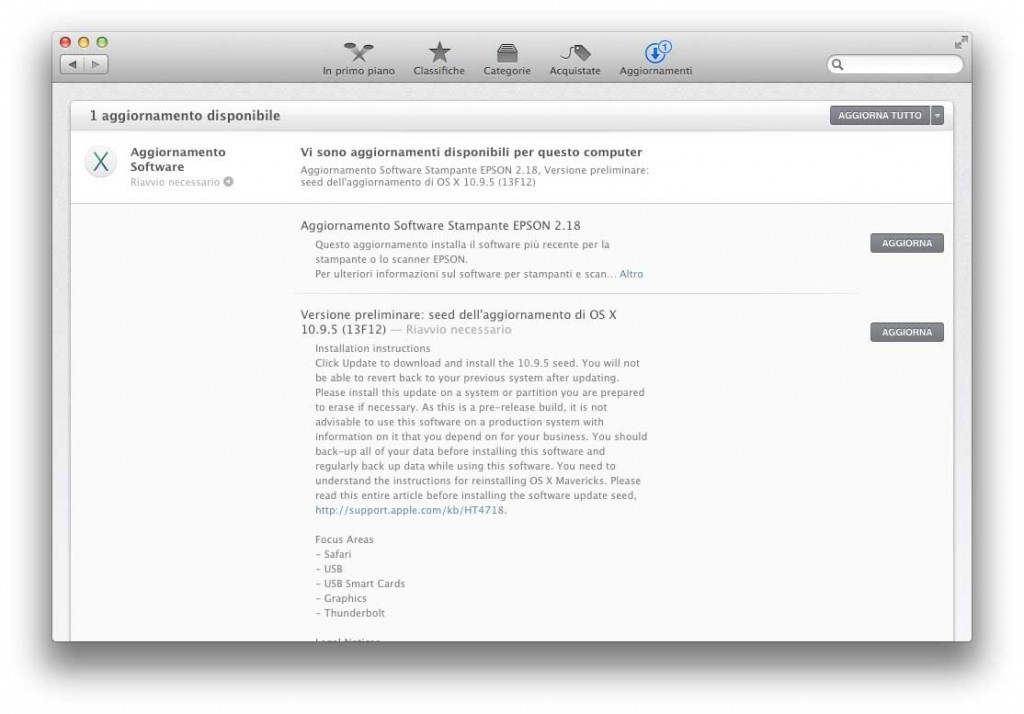The width and height of the screenshot is (1024, 714).
Task: Click the forward navigation arrow
Action: click(x=96, y=64)
